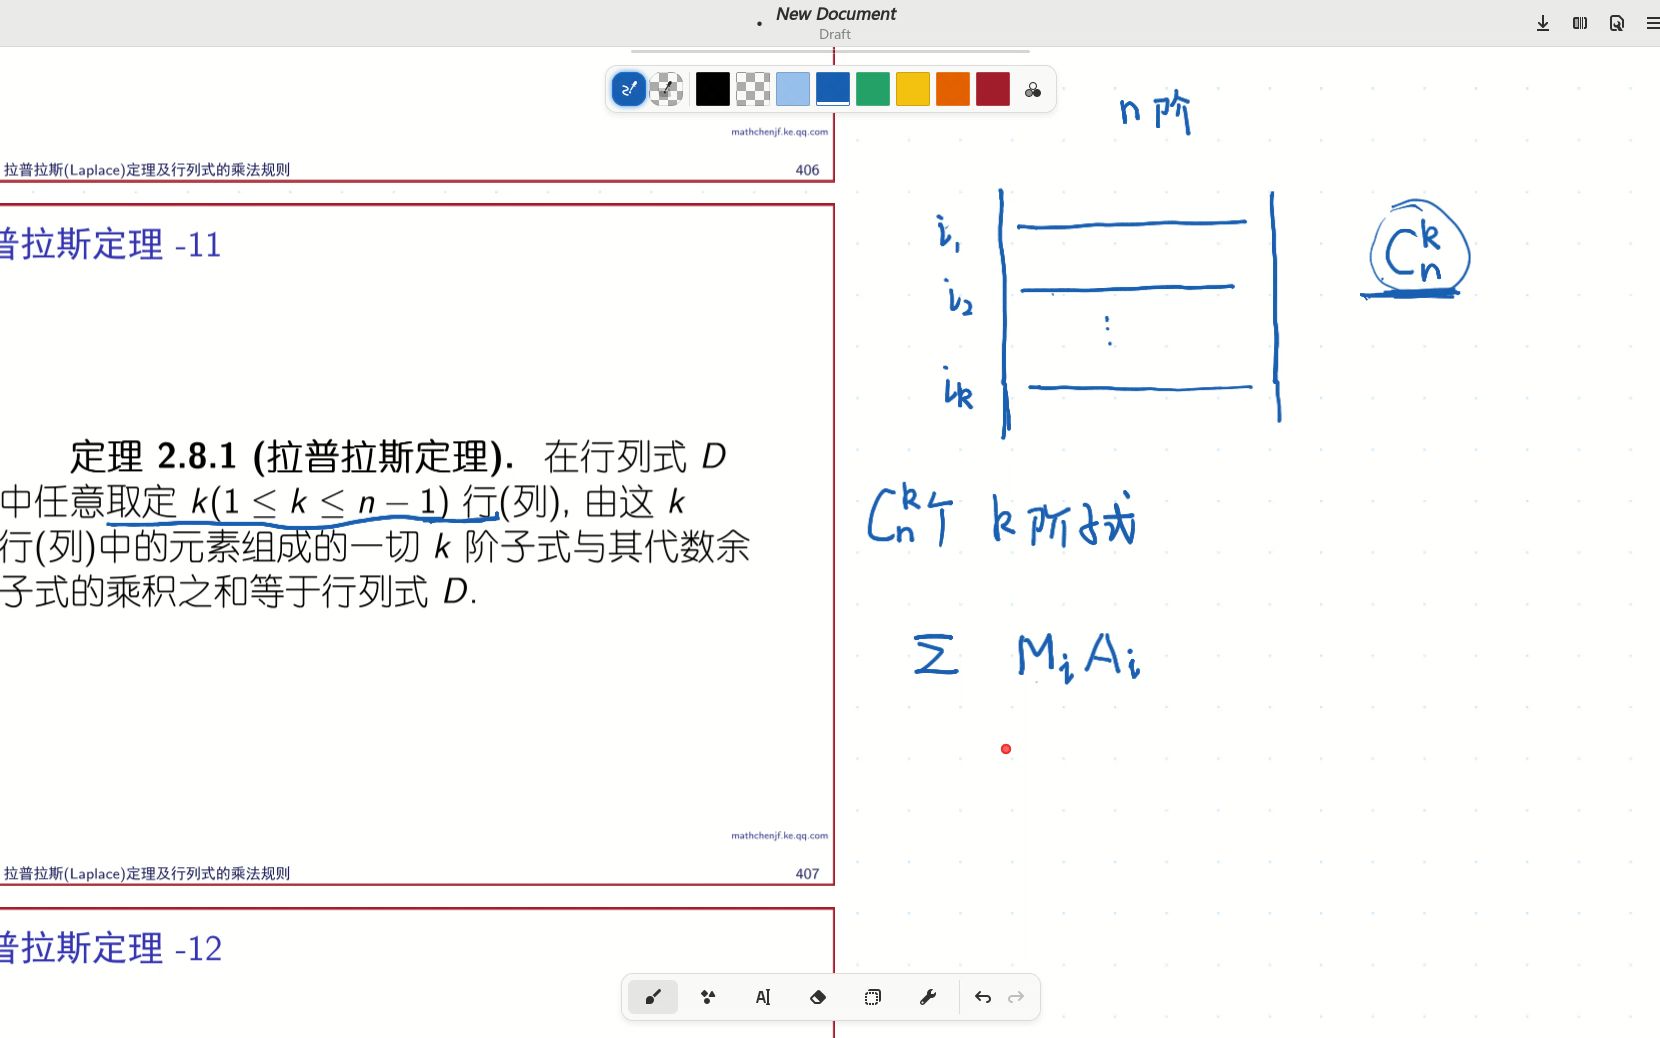Save the document with download arrow icon

(x=1543, y=23)
